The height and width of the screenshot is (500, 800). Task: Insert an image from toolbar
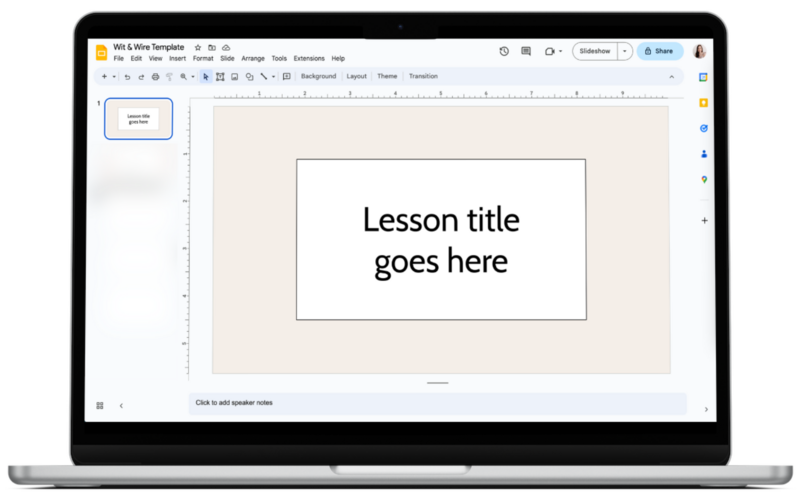(x=235, y=77)
